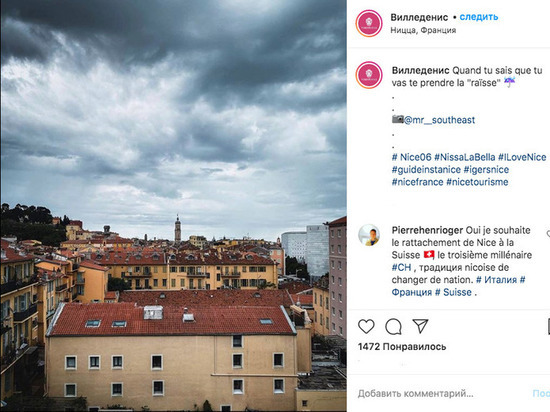
Task: Open the #CH hashtag in comment
Action: click(x=401, y=268)
